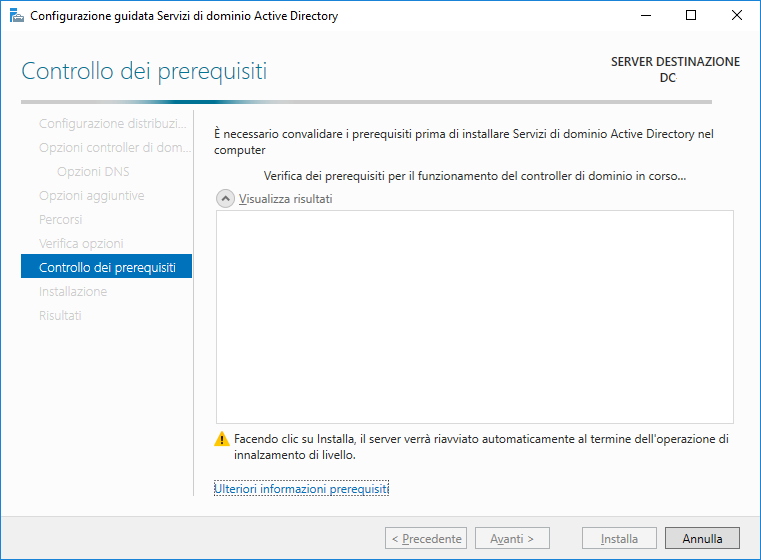Click the Precedente button

(426, 538)
